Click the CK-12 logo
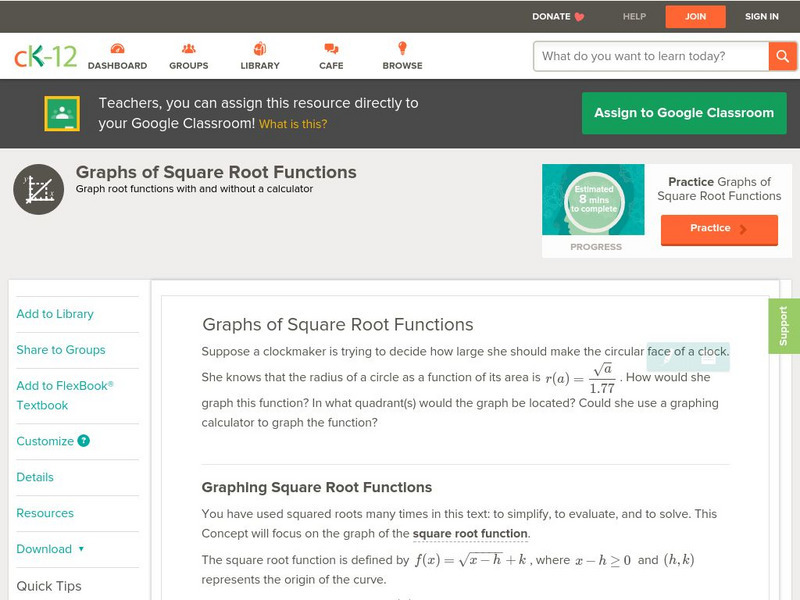 pyautogui.click(x=45, y=57)
